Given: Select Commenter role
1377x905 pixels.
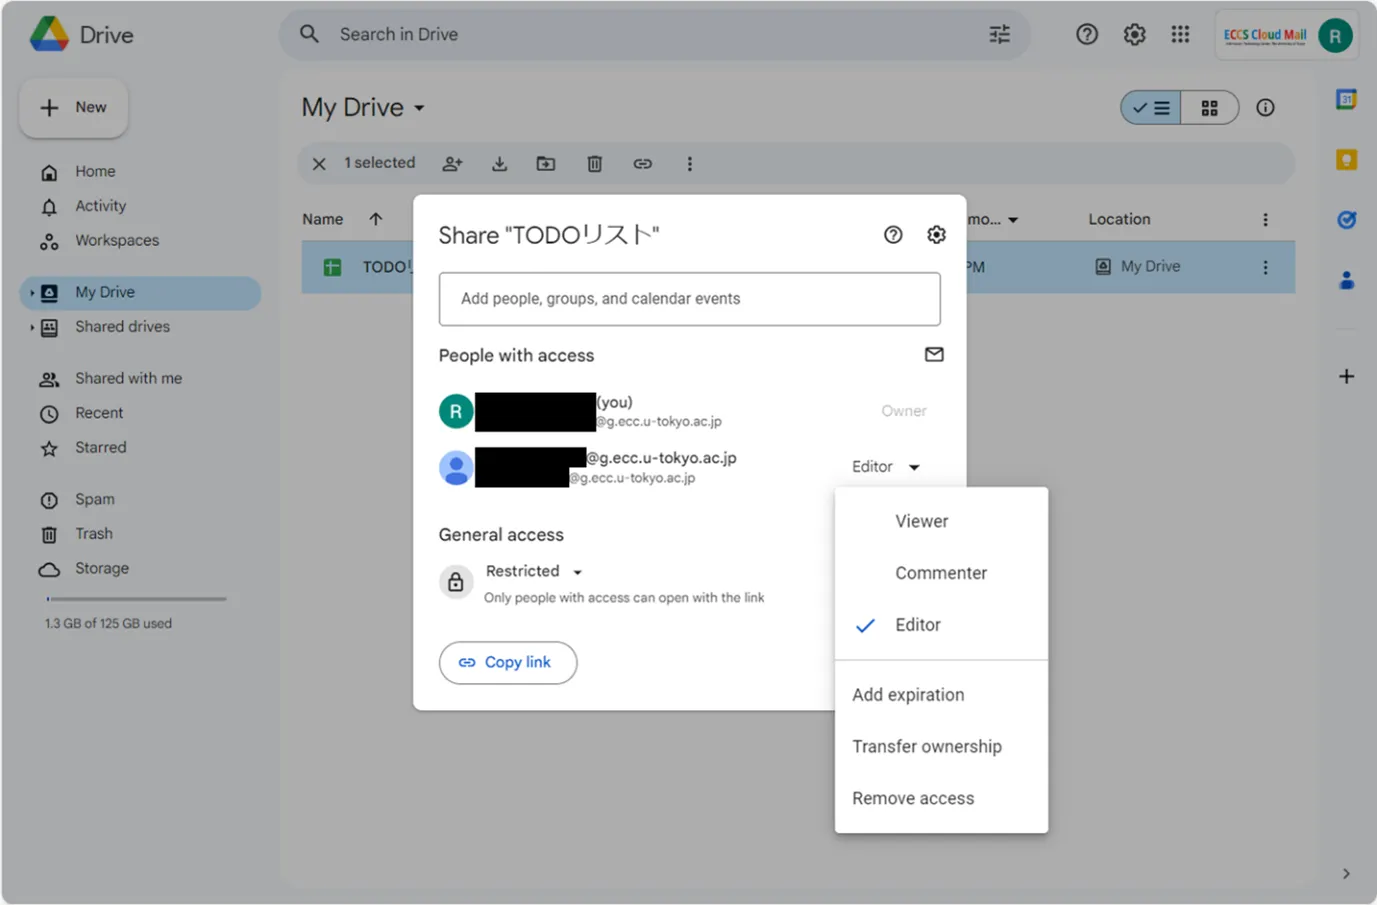Looking at the screenshot, I should (941, 573).
